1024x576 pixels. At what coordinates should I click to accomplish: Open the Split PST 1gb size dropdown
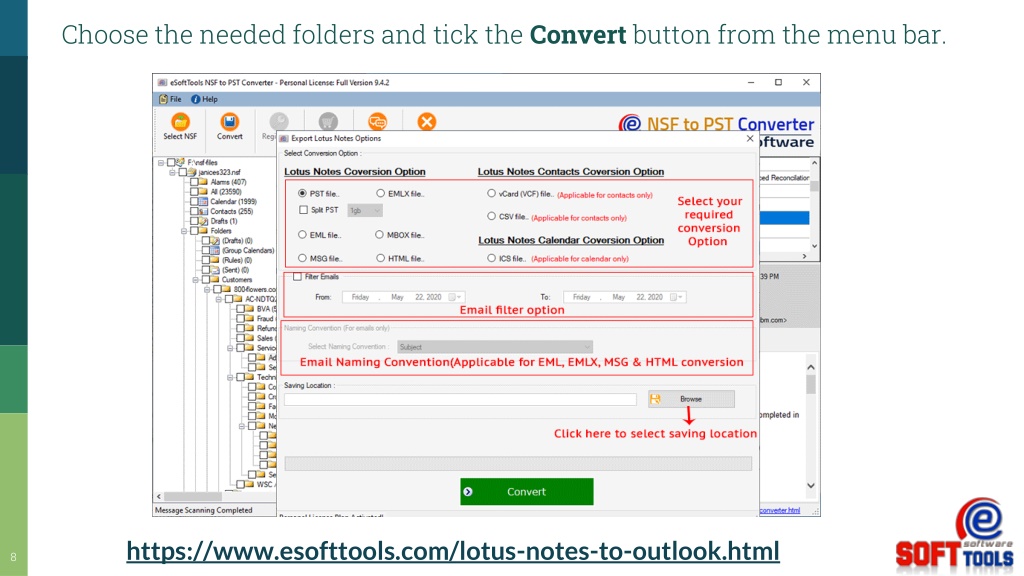[365, 210]
